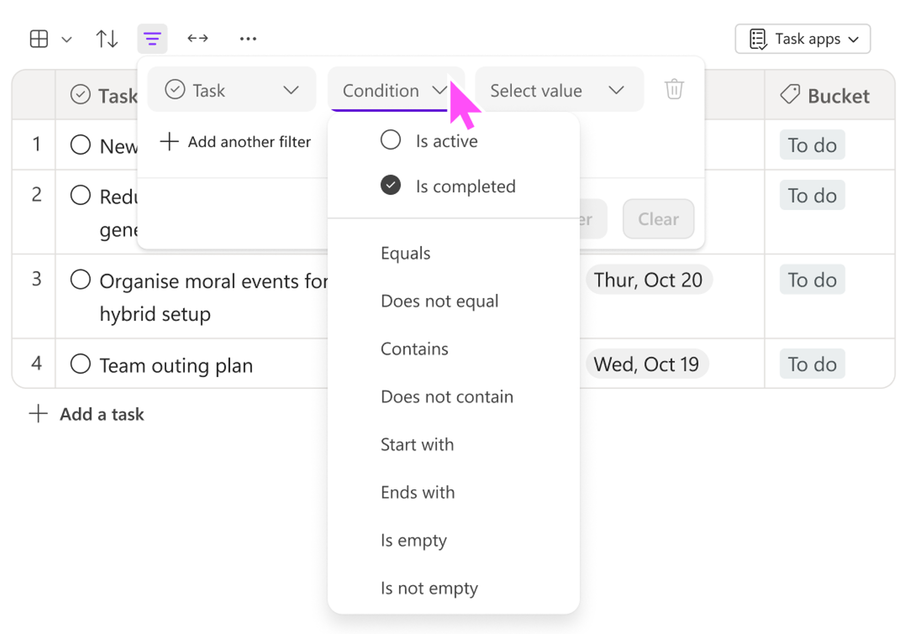Delete the filter using the trash icon
The height and width of the screenshot is (634, 902).
tap(674, 89)
